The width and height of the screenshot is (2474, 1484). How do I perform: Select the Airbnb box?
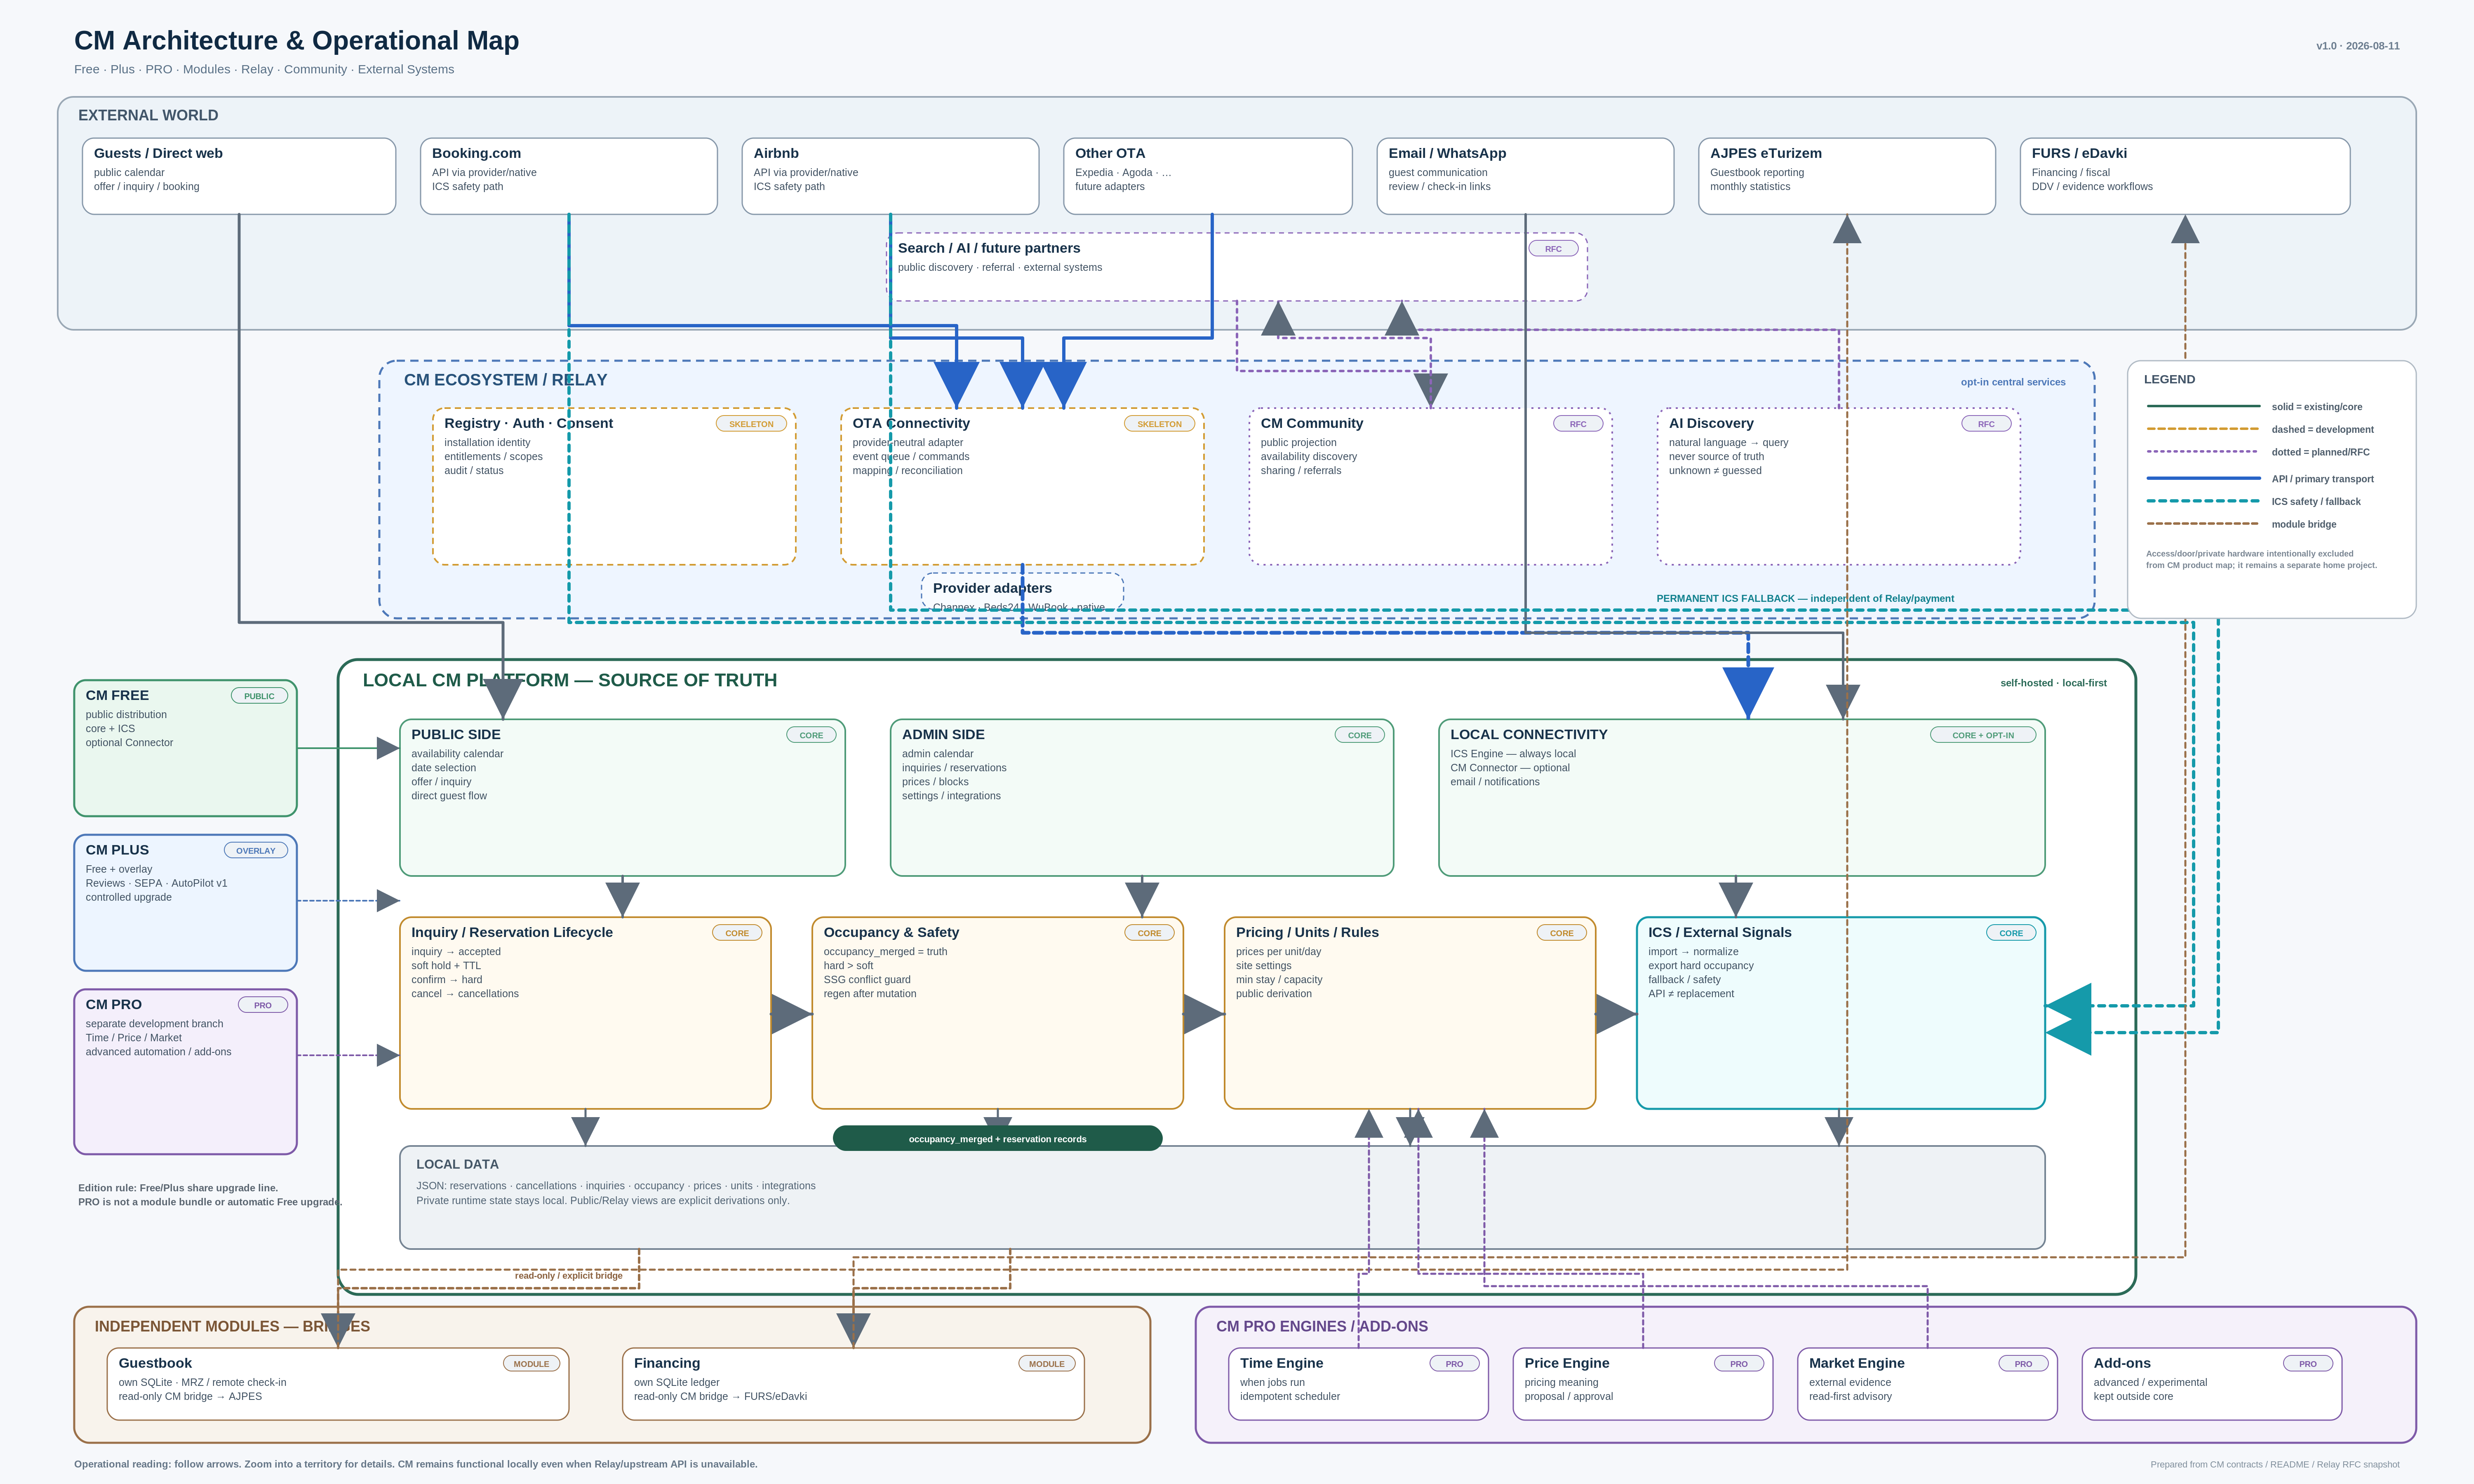tap(890, 176)
